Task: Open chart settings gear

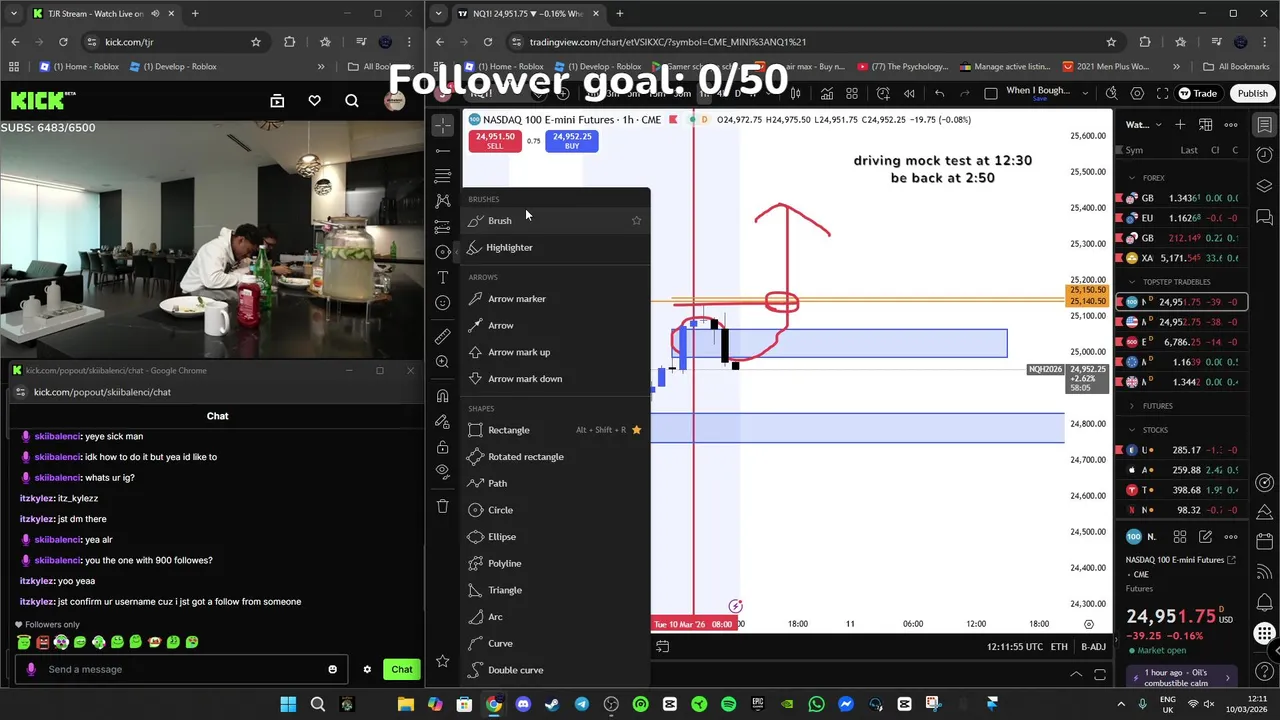Action: [x=1138, y=93]
